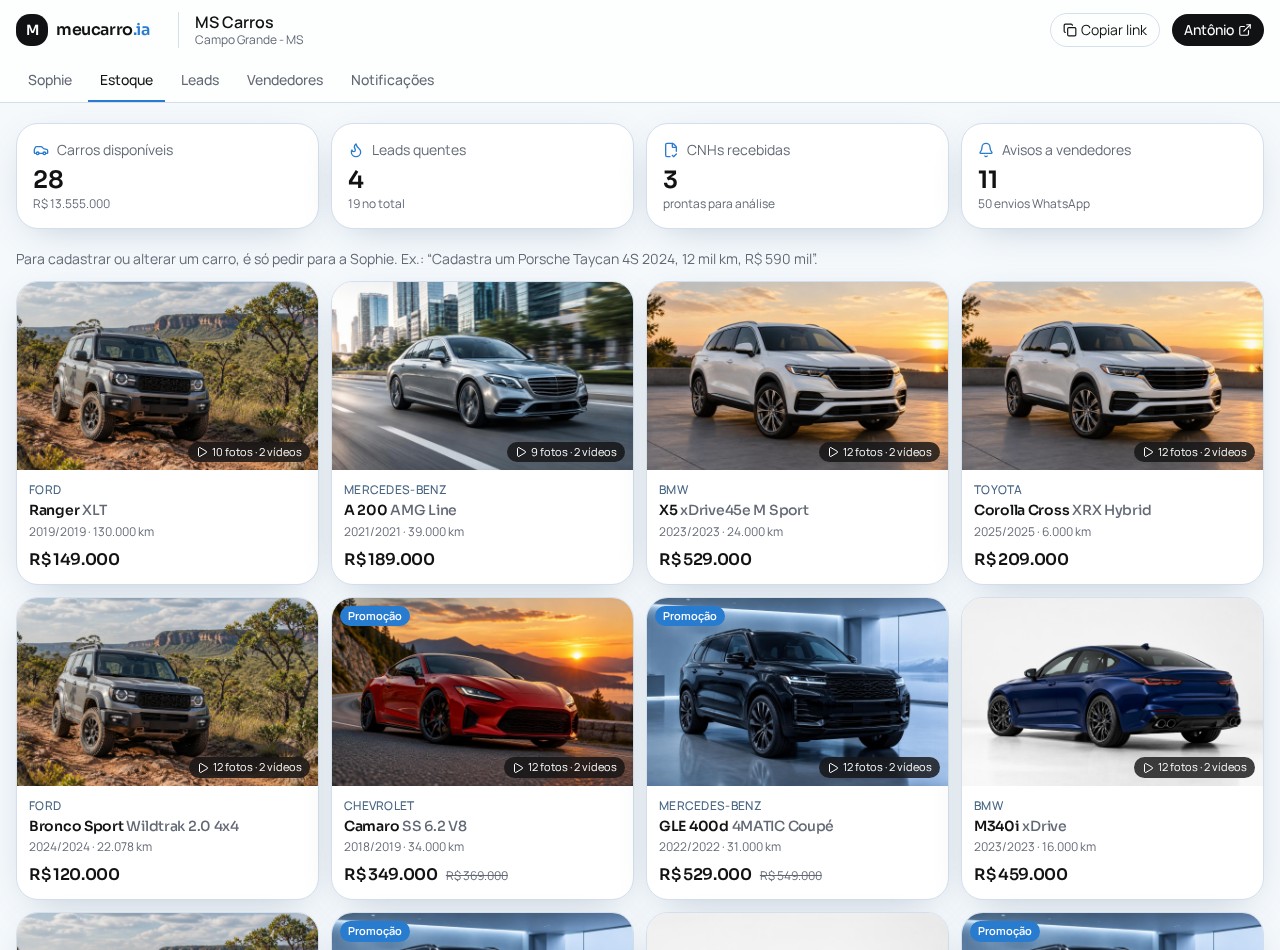Screen dimensions: 1280x950
Task: Click the Avisos a vendedores stat card
Action: point(1112,176)
